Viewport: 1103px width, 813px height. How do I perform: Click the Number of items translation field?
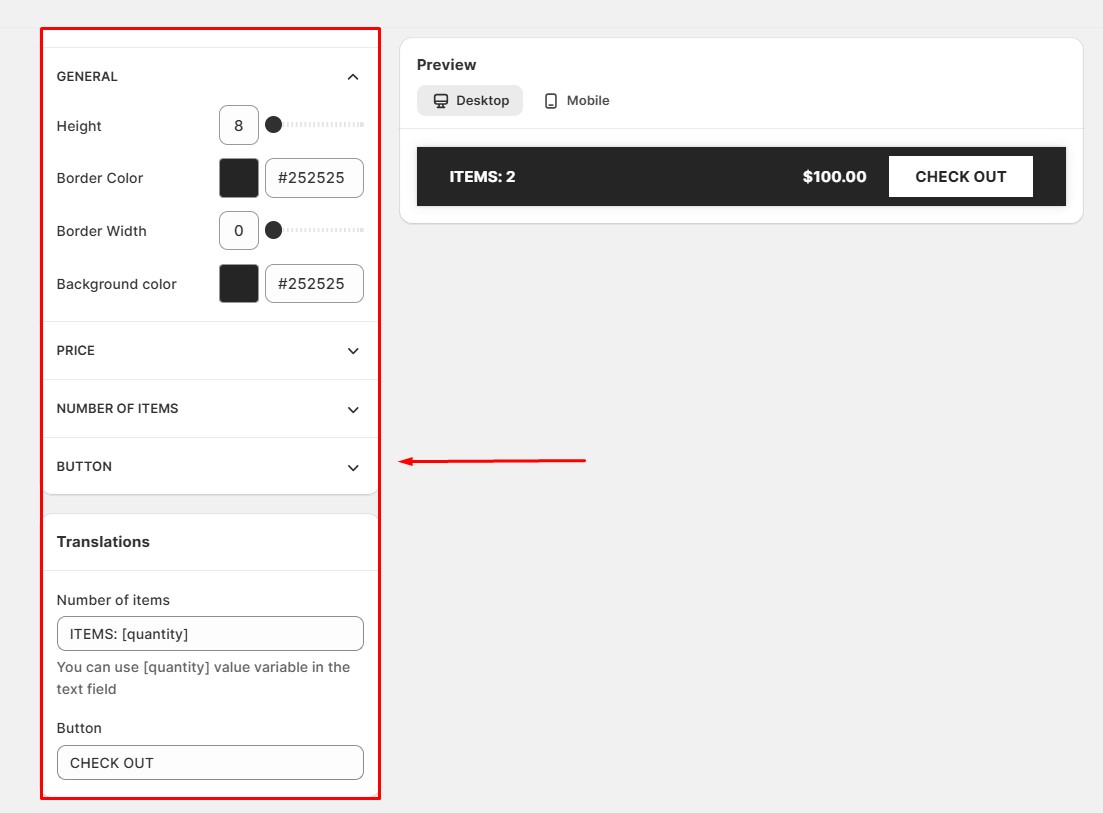(210, 634)
